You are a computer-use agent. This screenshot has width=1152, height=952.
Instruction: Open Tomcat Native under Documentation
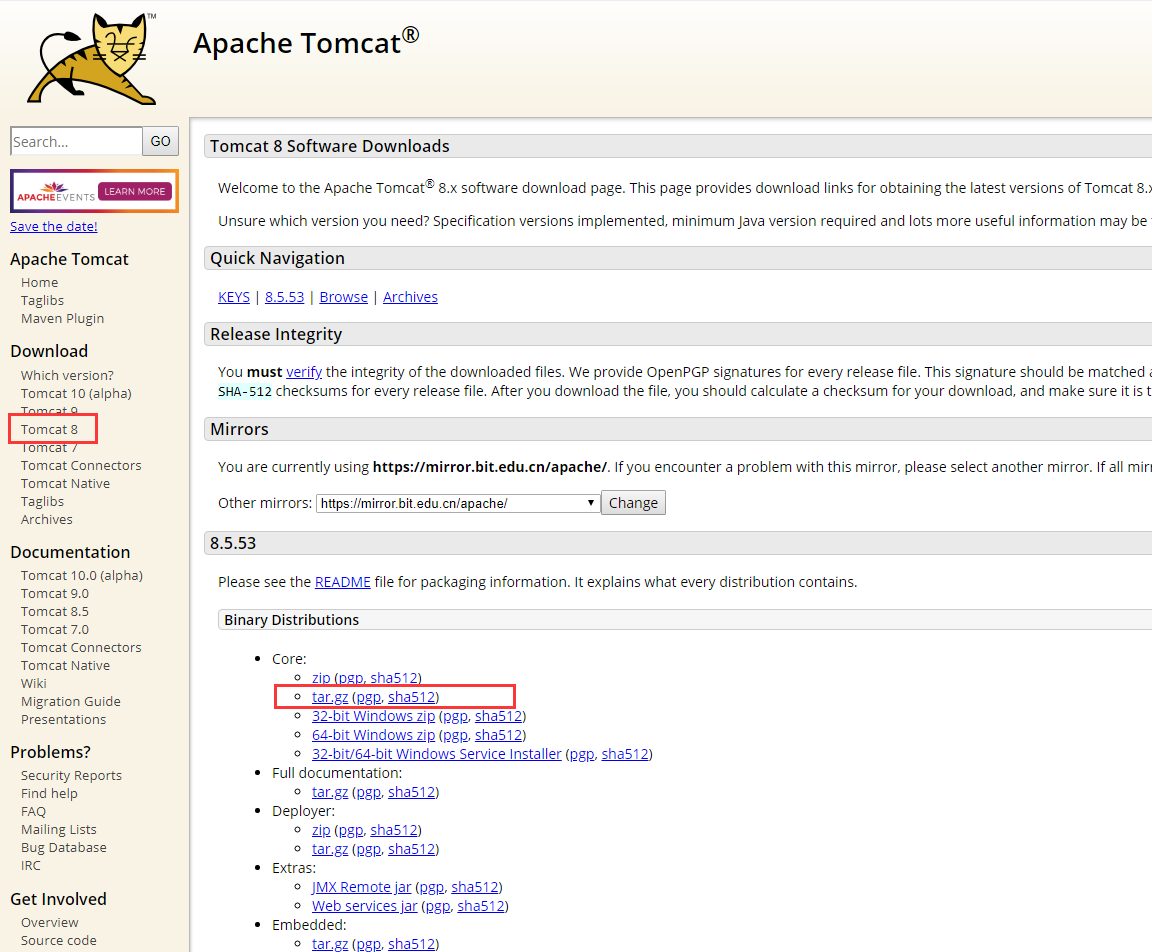point(65,665)
